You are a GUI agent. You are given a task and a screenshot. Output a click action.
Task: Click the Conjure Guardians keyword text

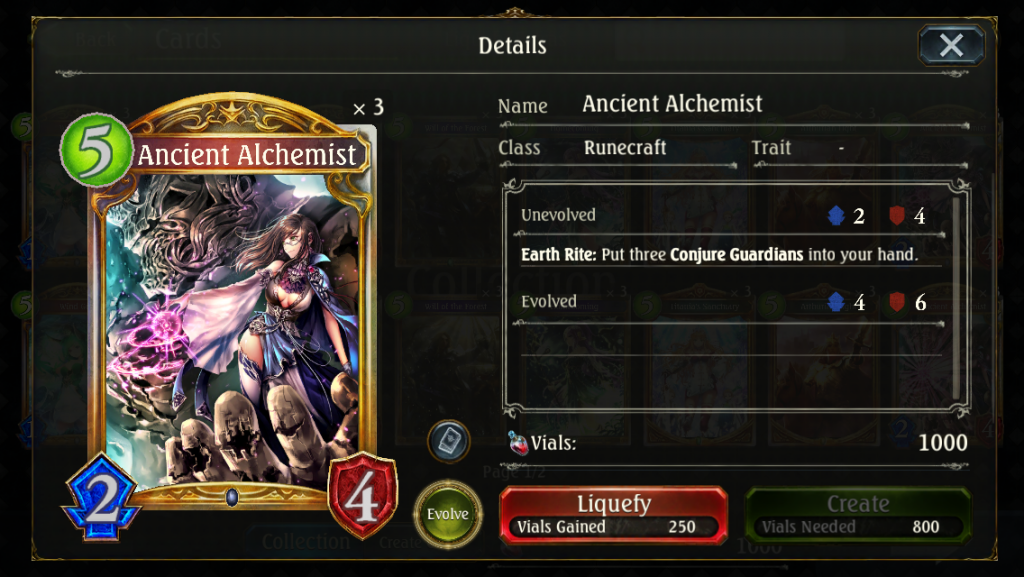[x=737, y=255]
